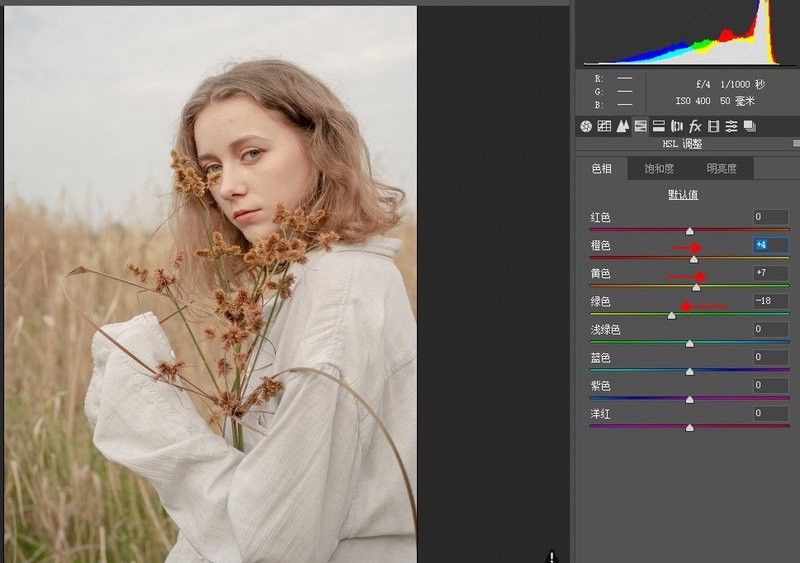
Task: Click the 蓝色 value field
Action: click(x=771, y=357)
